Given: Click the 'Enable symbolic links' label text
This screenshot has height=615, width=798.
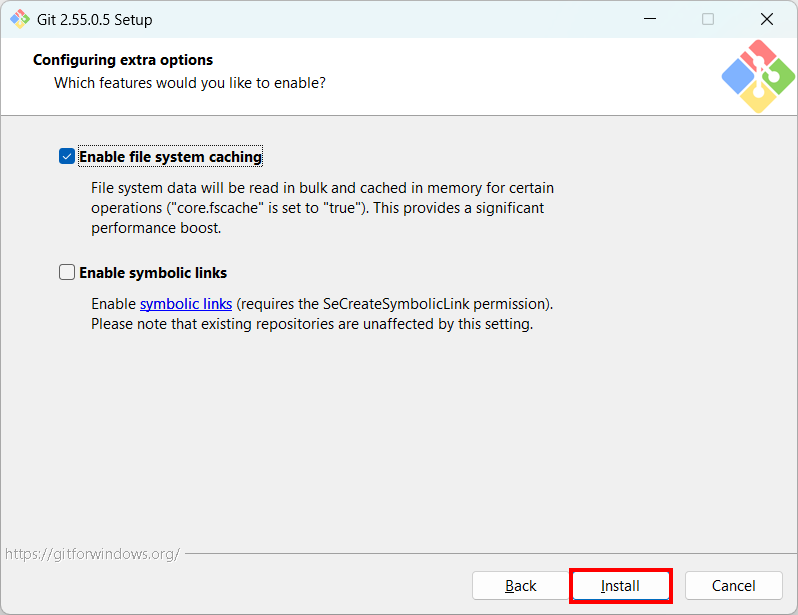Looking at the screenshot, I should 153,273.
